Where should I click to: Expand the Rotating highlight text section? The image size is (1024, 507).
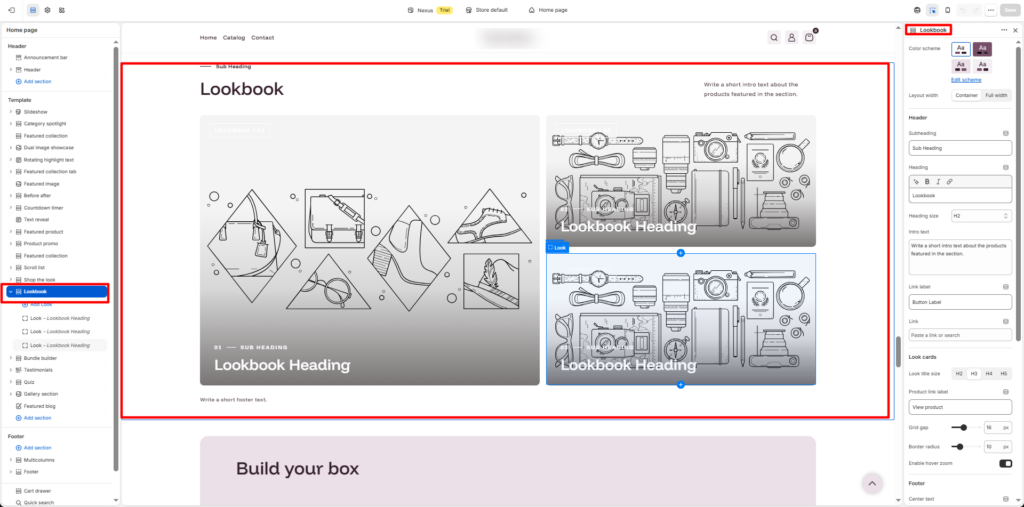(10, 159)
